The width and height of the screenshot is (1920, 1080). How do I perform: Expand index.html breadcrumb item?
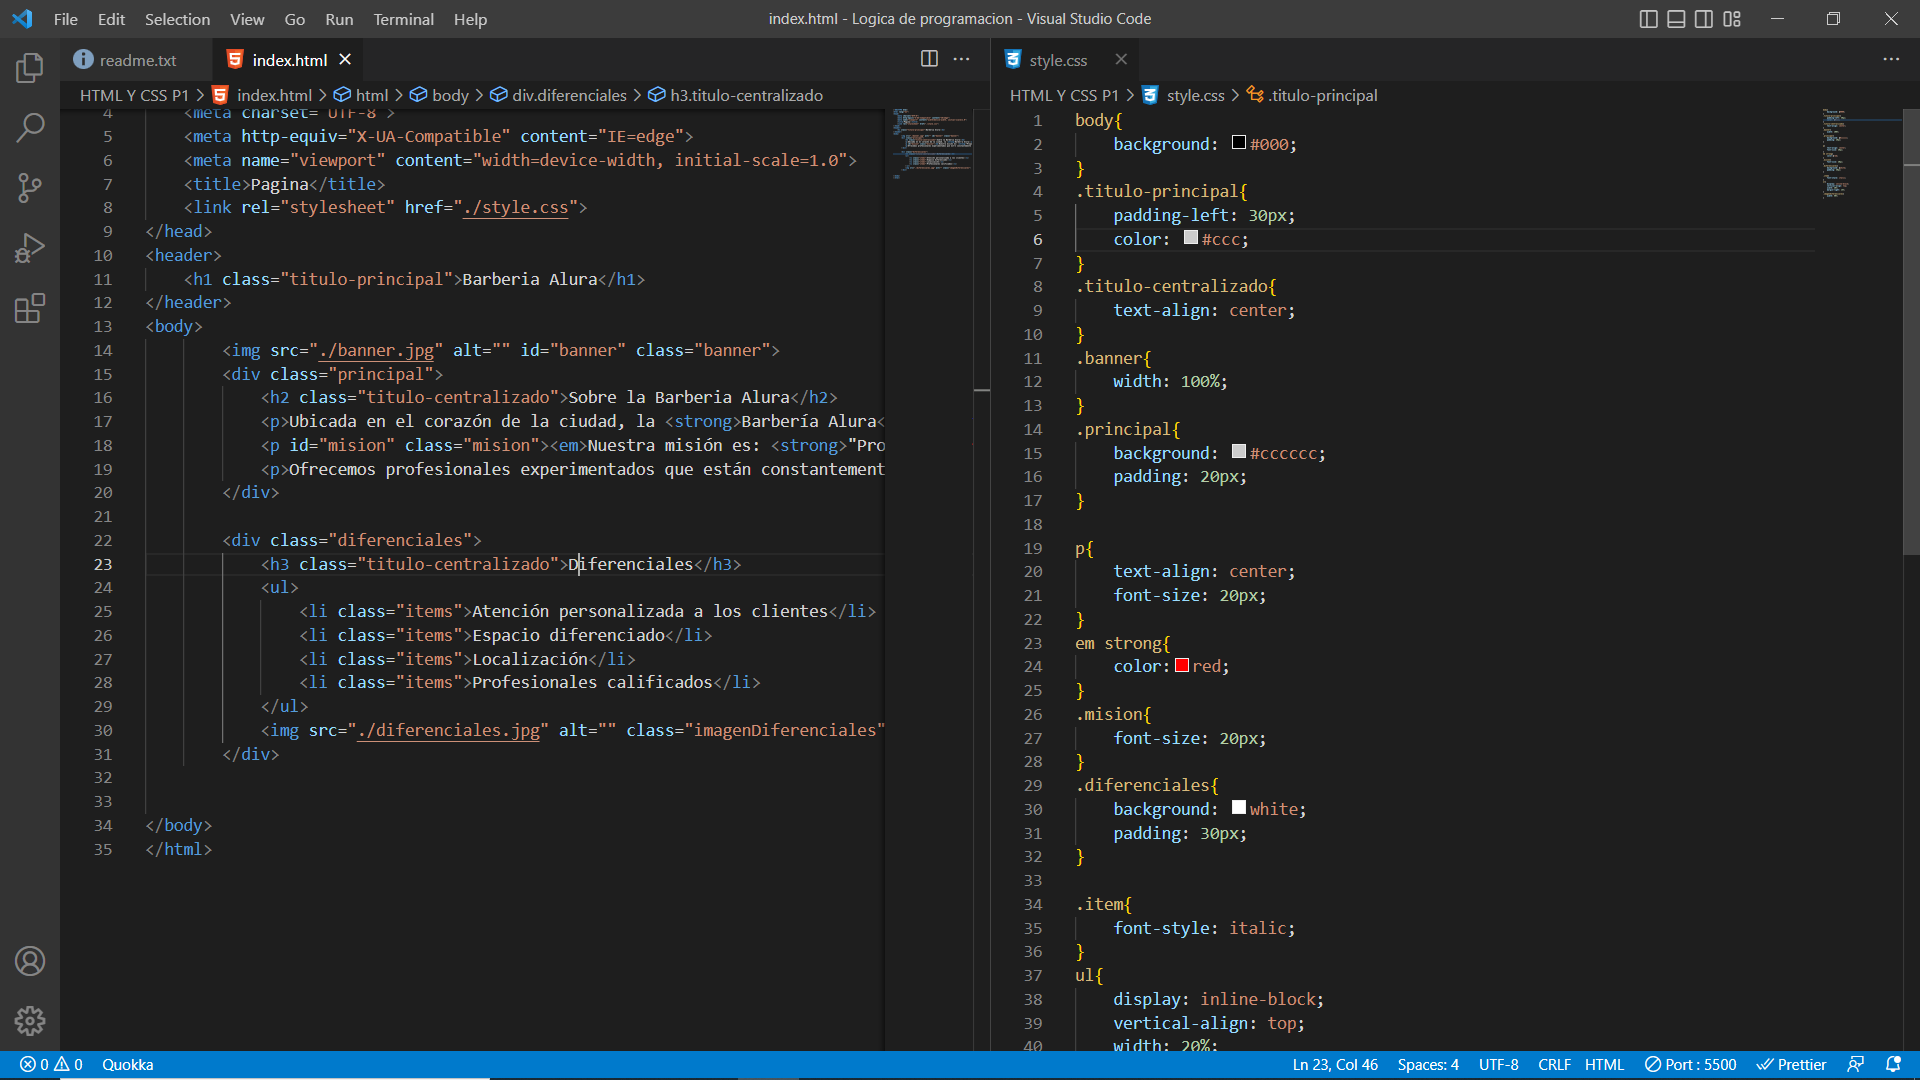click(262, 95)
